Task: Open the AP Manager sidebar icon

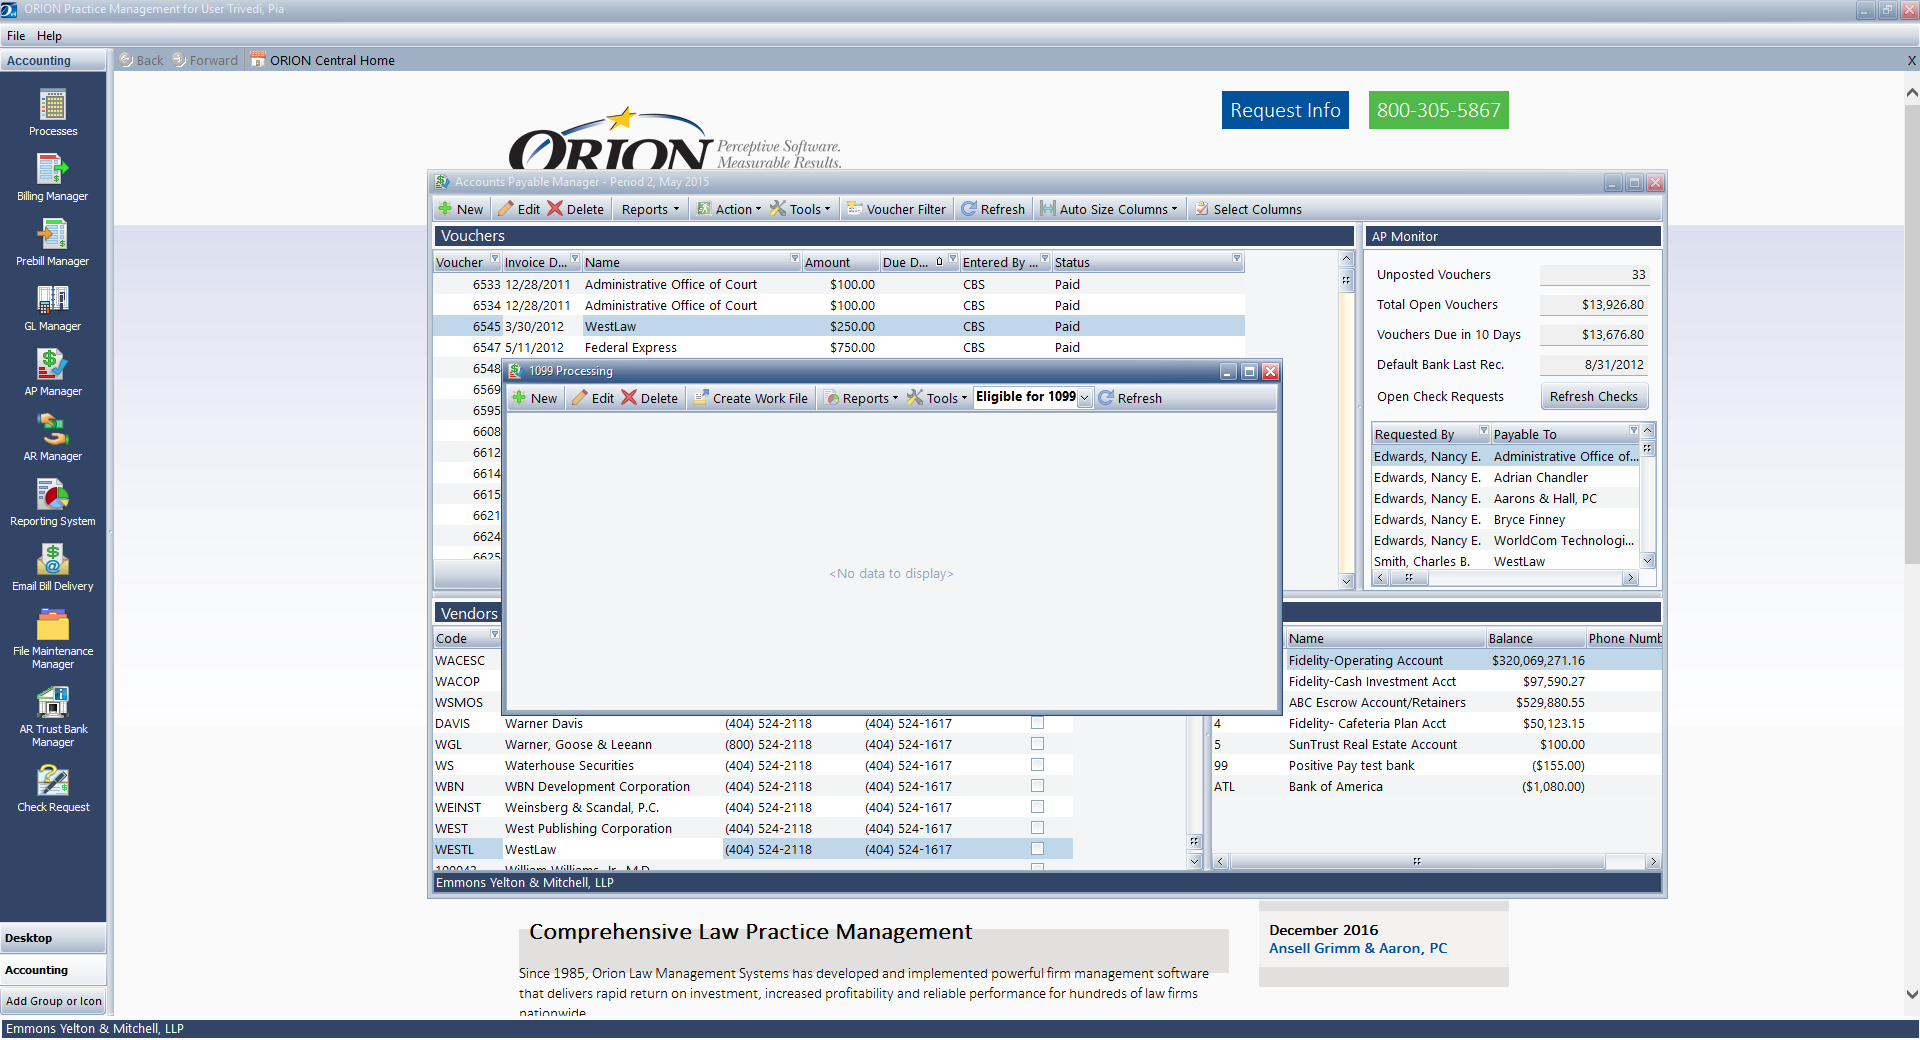Action: pyautogui.click(x=53, y=372)
